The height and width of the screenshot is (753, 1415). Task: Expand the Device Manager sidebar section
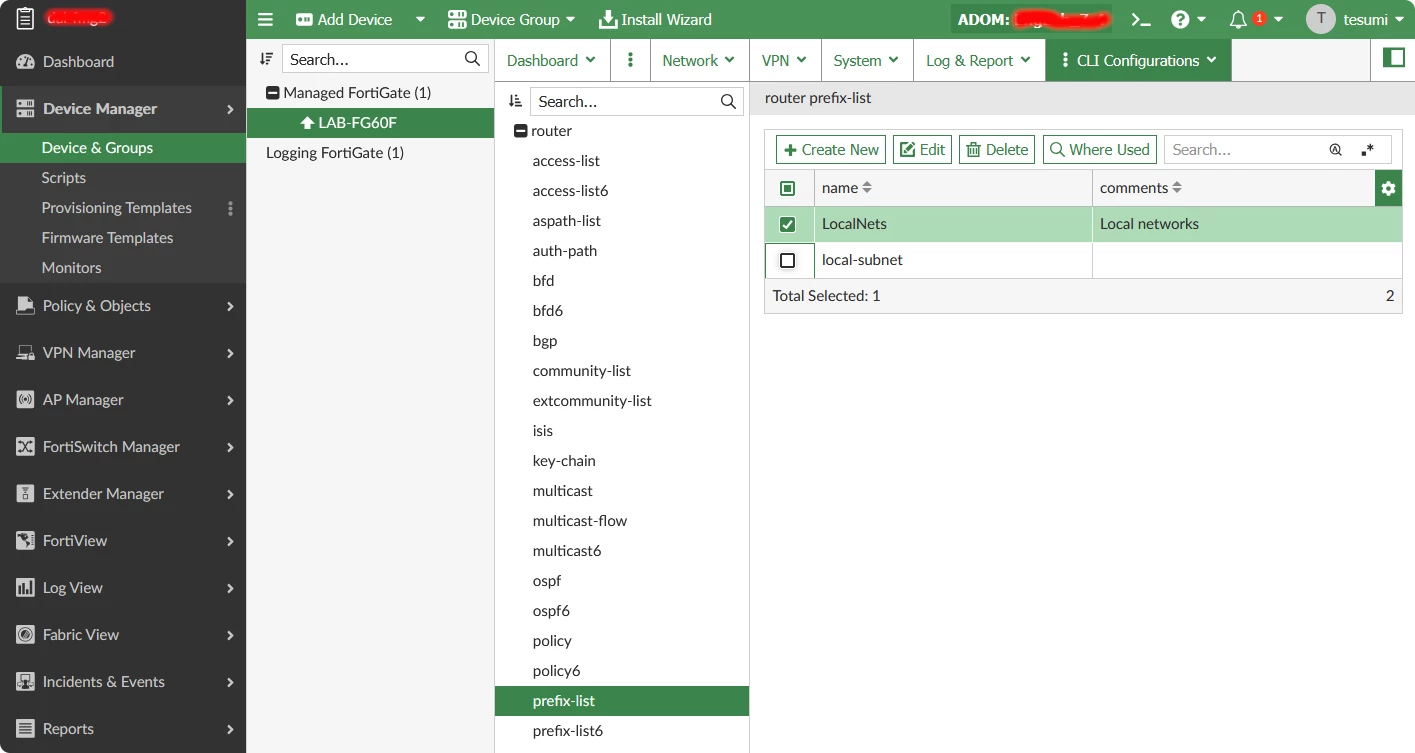point(123,109)
